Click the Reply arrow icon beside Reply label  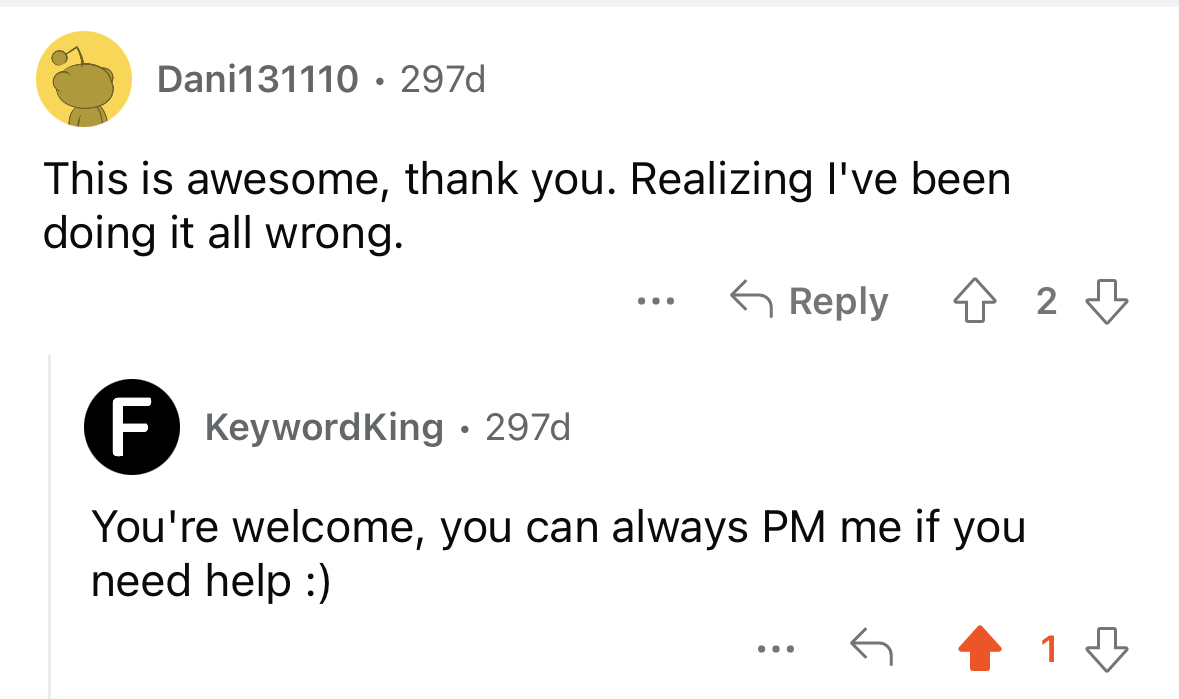point(751,299)
